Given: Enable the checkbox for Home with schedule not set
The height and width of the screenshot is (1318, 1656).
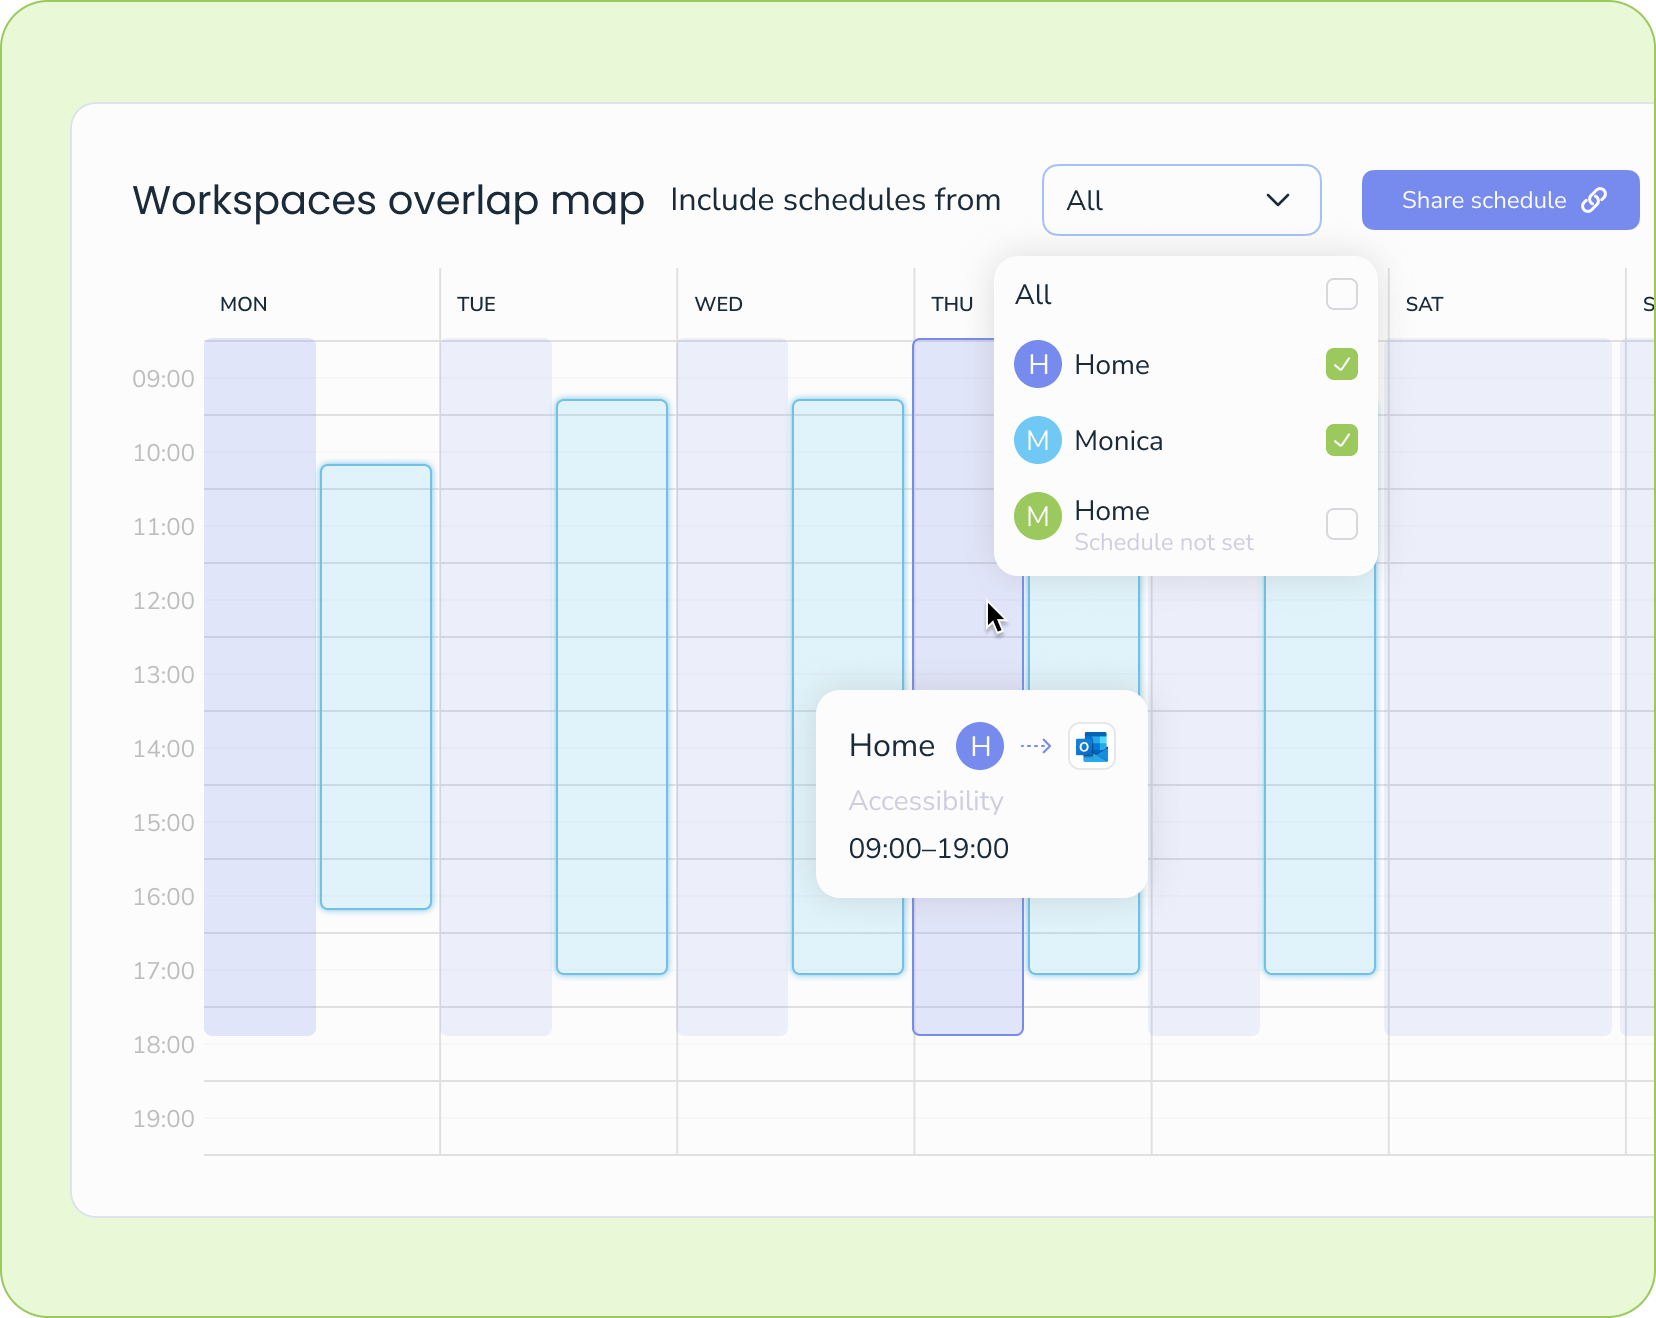Looking at the screenshot, I should pos(1342,524).
